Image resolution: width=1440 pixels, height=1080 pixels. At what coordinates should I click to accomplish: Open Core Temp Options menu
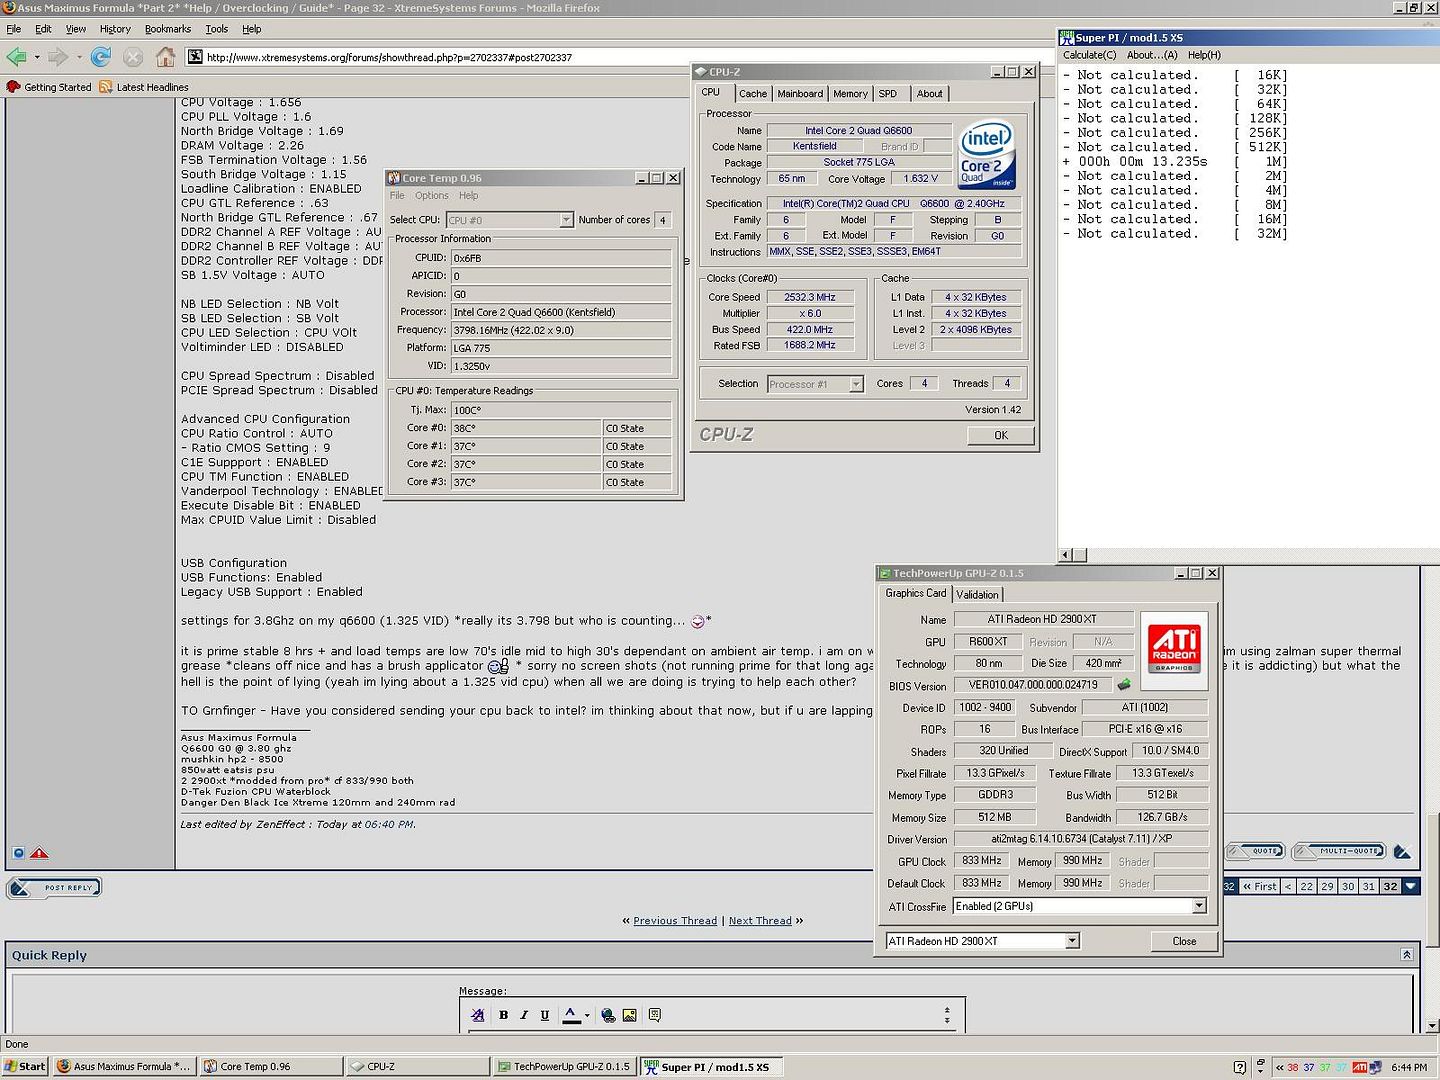click(x=431, y=196)
